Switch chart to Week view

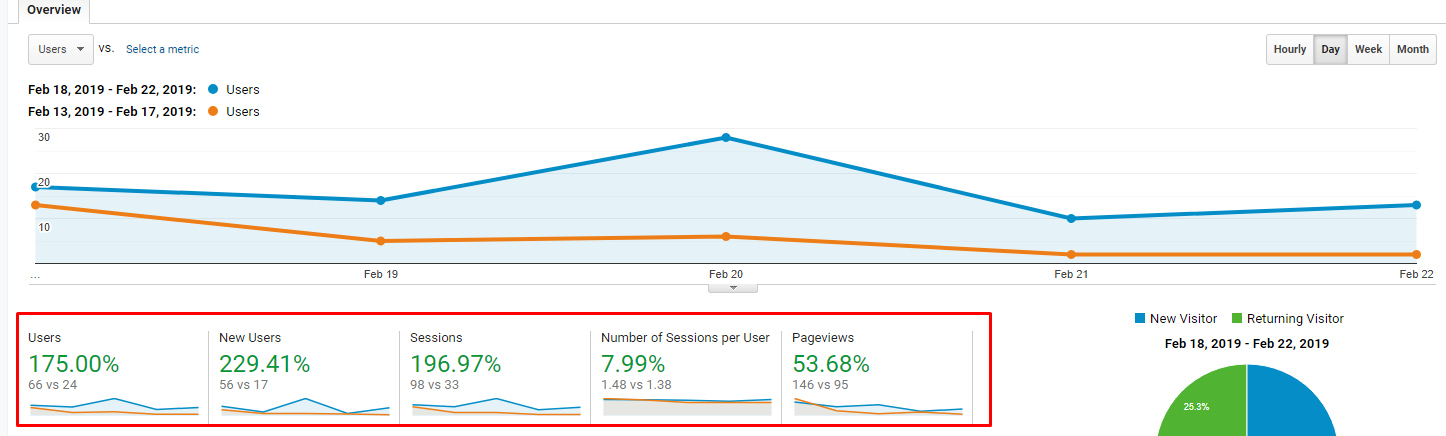coord(1368,50)
